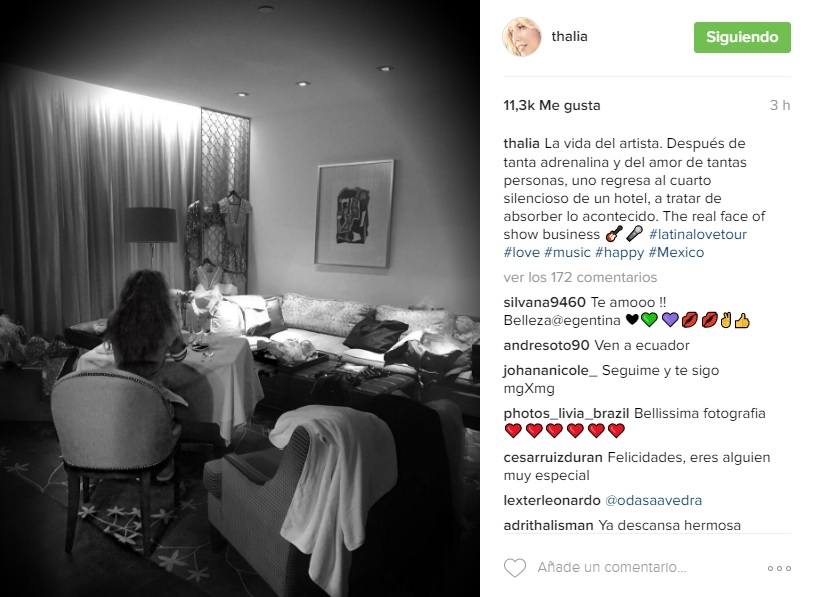Viewport: 819px width, 597px height.
Task: Open cesarruizduran commenter profile
Action: 553,458
